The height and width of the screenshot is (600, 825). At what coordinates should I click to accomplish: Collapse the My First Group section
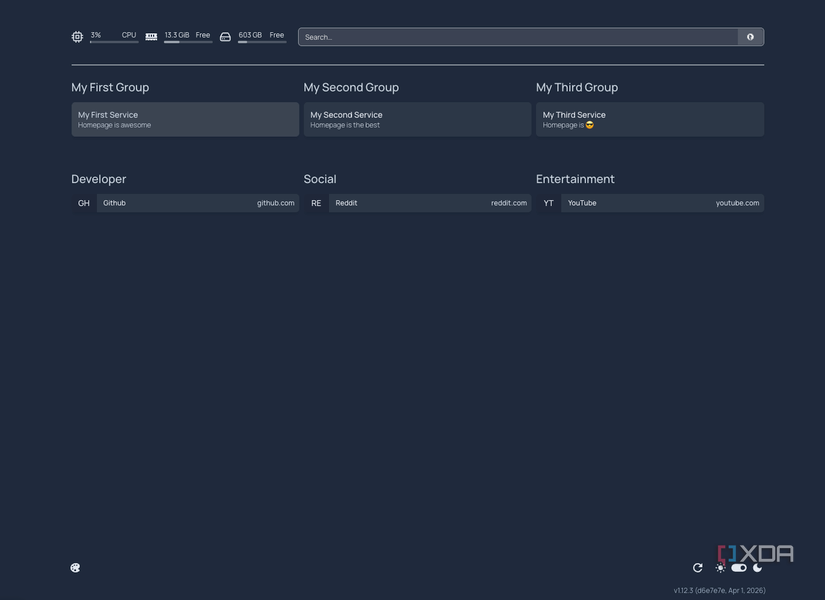click(110, 87)
